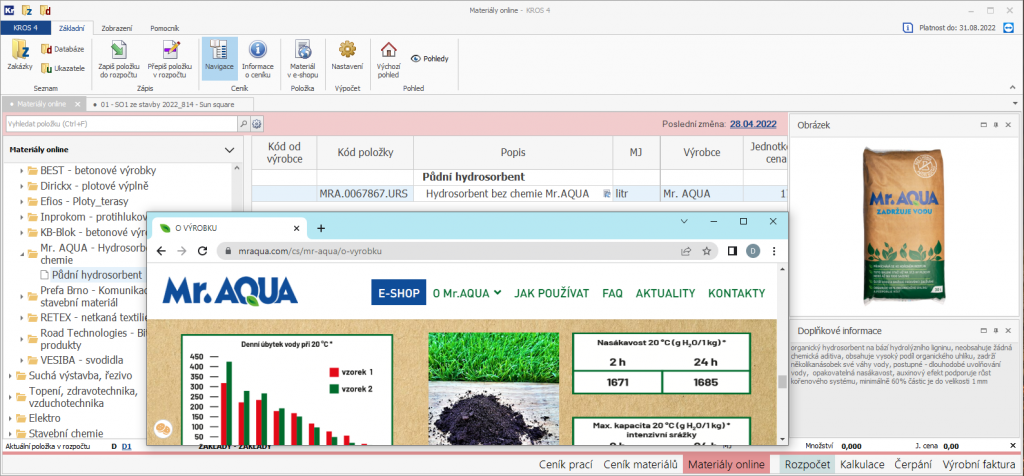The width and height of the screenshot is (1024, 476).
Task: Select Půdní hydrosorbent tree item
Action: [97, 275]
